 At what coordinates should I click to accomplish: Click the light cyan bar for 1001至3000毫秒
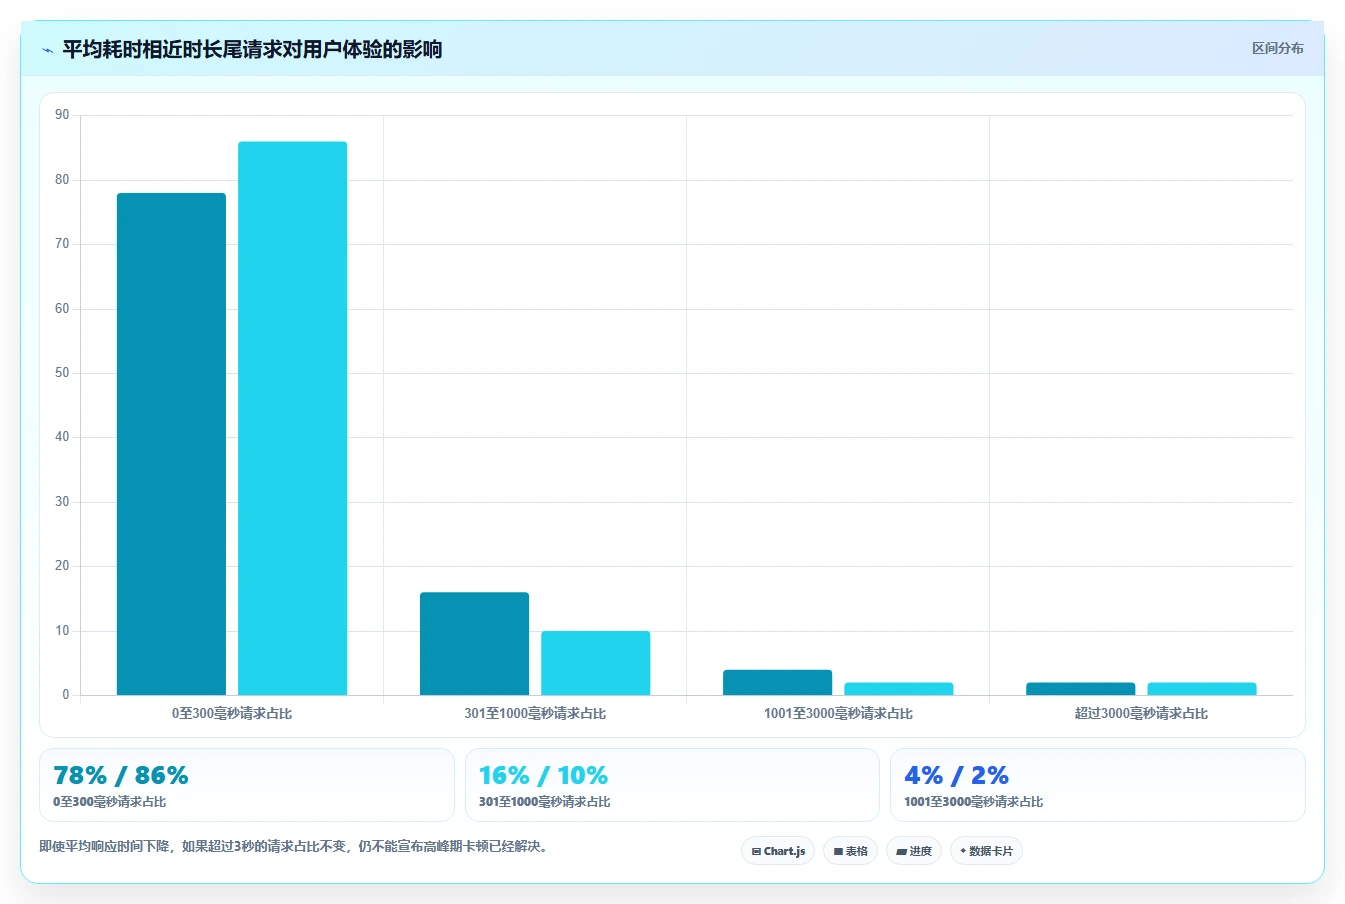coord(898,689)
